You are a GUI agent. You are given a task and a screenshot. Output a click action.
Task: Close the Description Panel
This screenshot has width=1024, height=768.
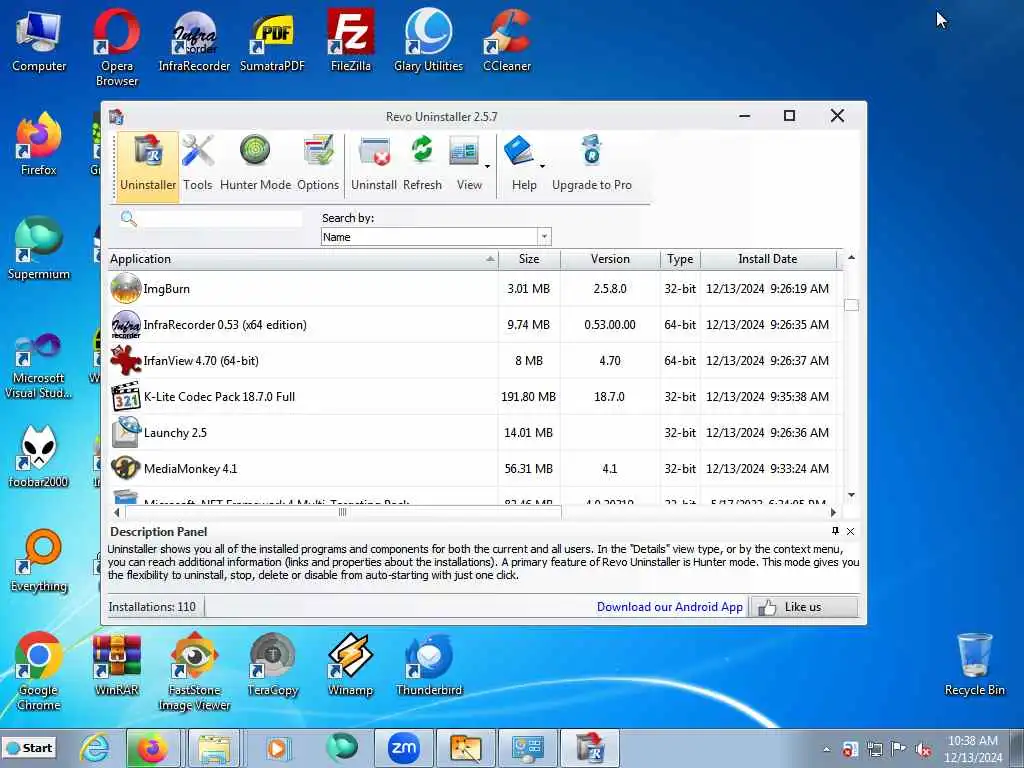850,532
